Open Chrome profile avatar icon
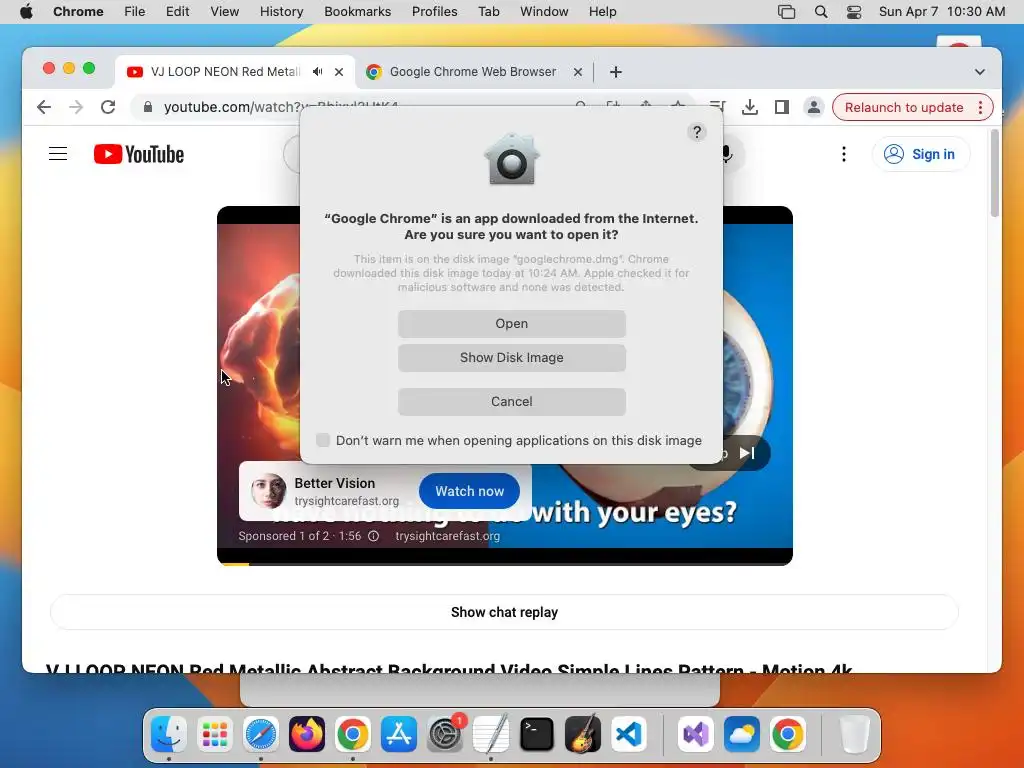 pos(814,107)
